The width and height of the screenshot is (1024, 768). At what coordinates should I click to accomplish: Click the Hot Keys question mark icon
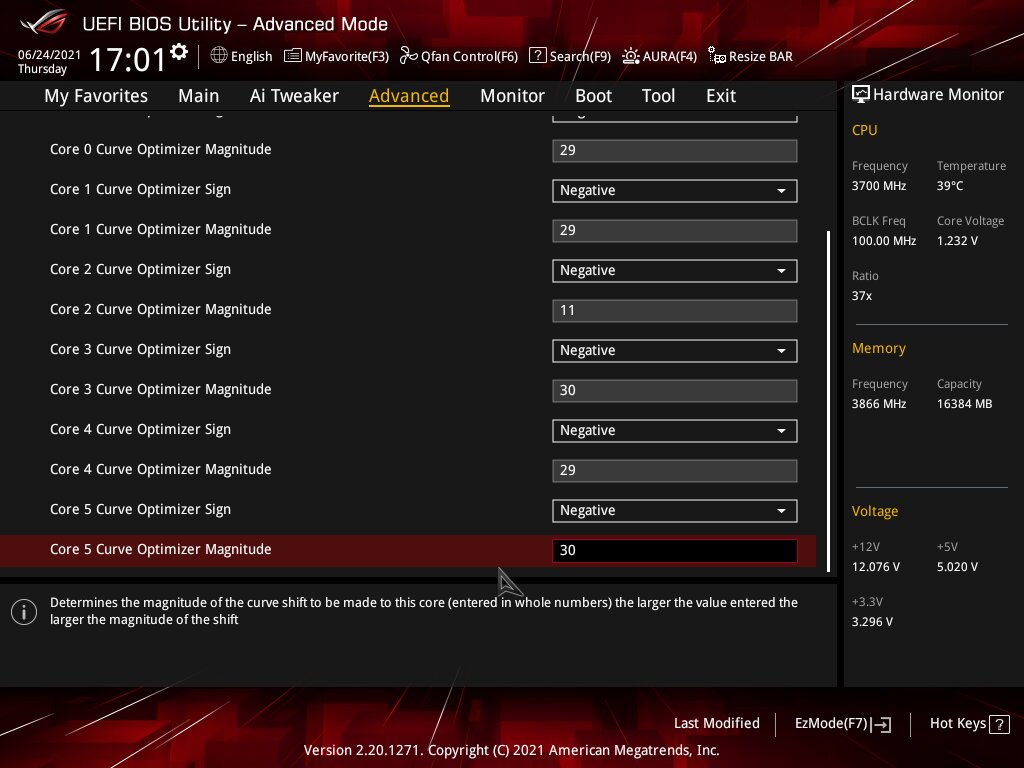999,724
